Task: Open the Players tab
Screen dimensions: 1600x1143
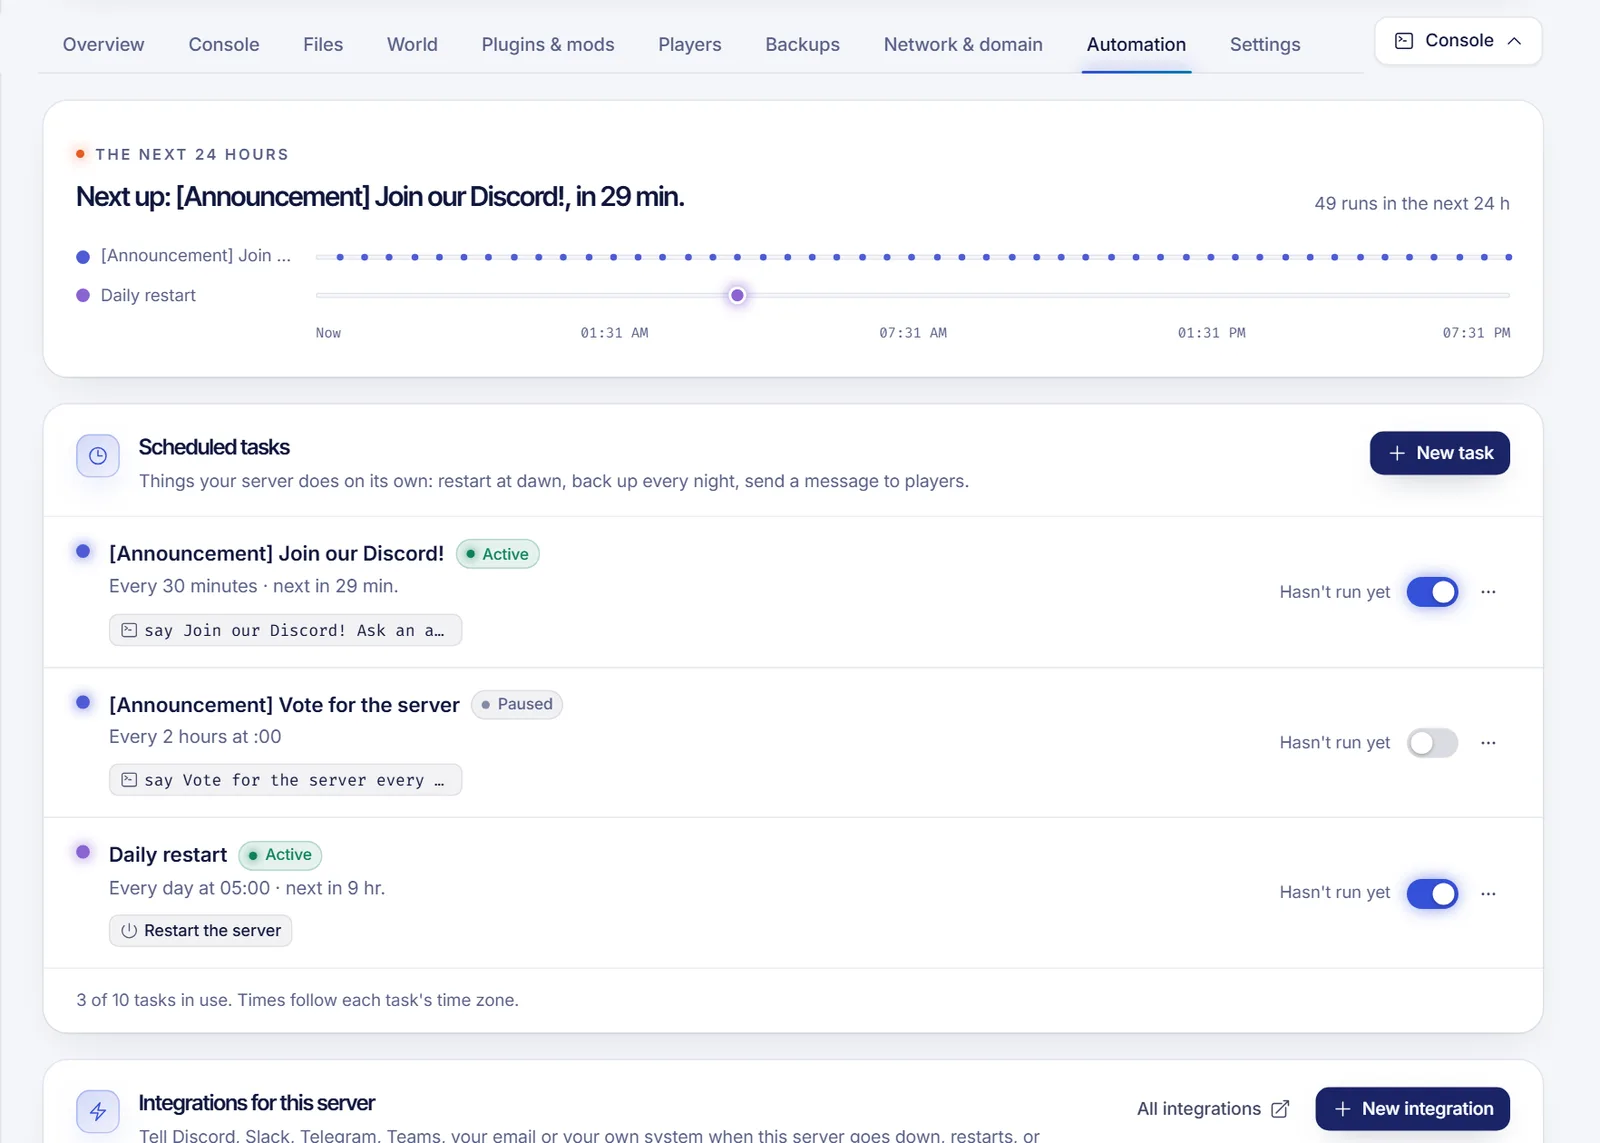Action: click(x=690, y=44)
